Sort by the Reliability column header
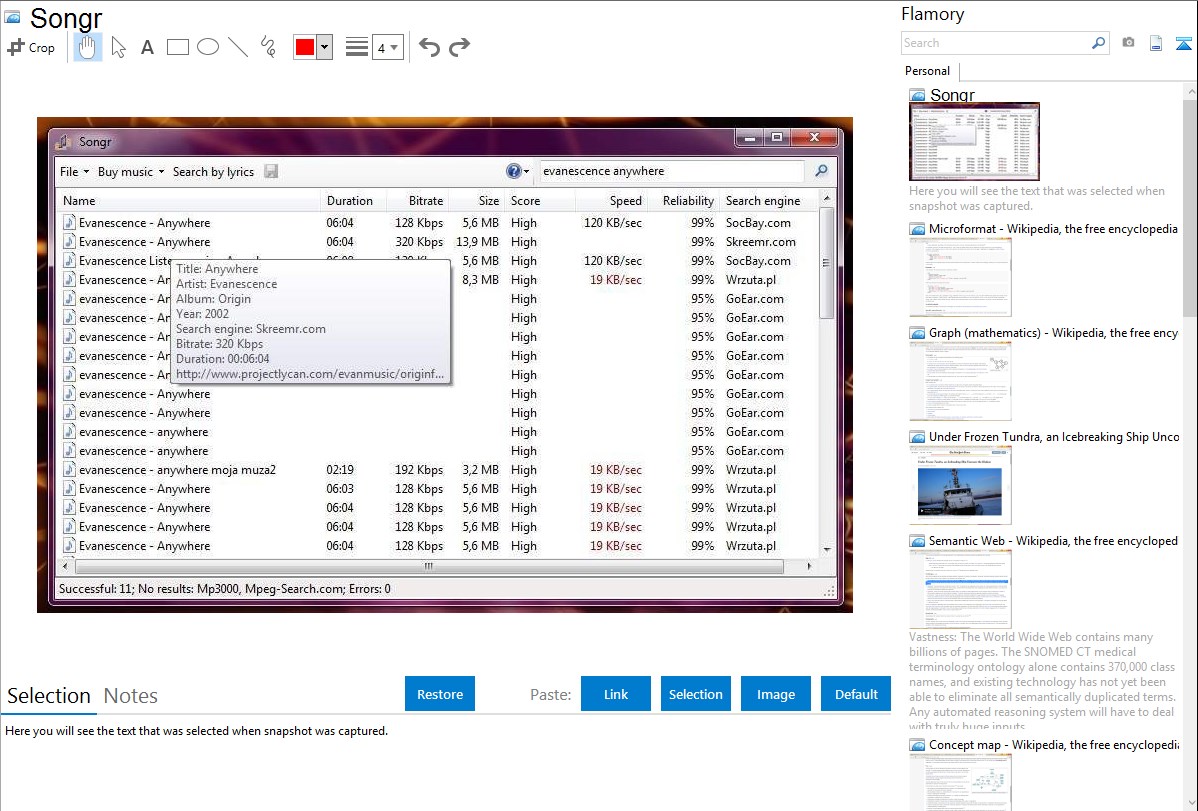Screen dimensions: 1198x811 [682, 200]
